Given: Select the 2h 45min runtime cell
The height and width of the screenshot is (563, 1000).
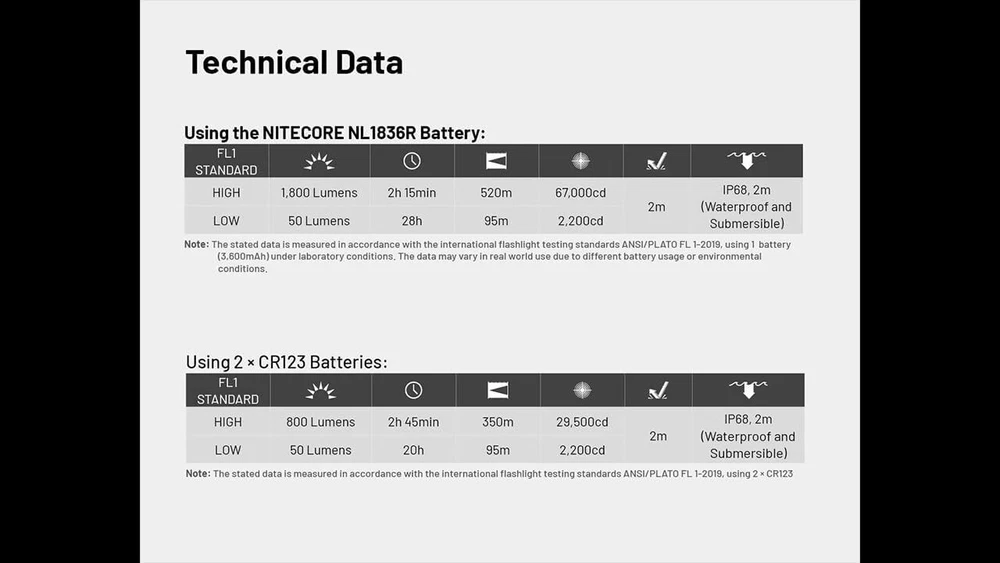Looking at the screenshot, I should 413,422.
